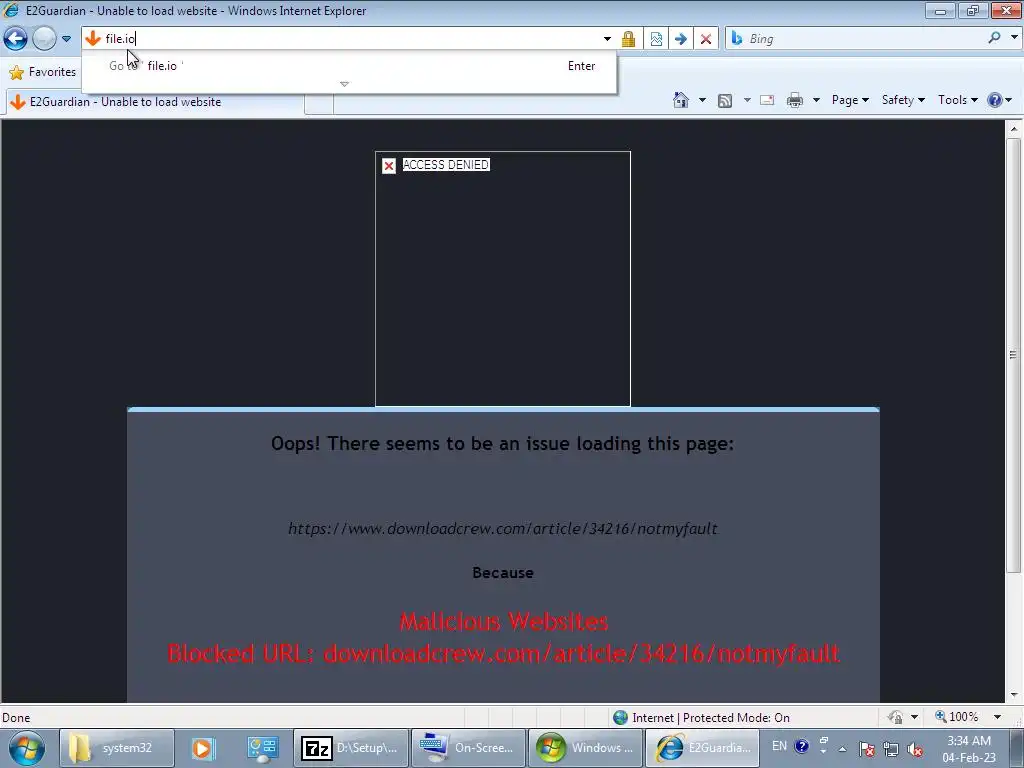Open the Home button dropdown arrow

(x=702, y=100)
